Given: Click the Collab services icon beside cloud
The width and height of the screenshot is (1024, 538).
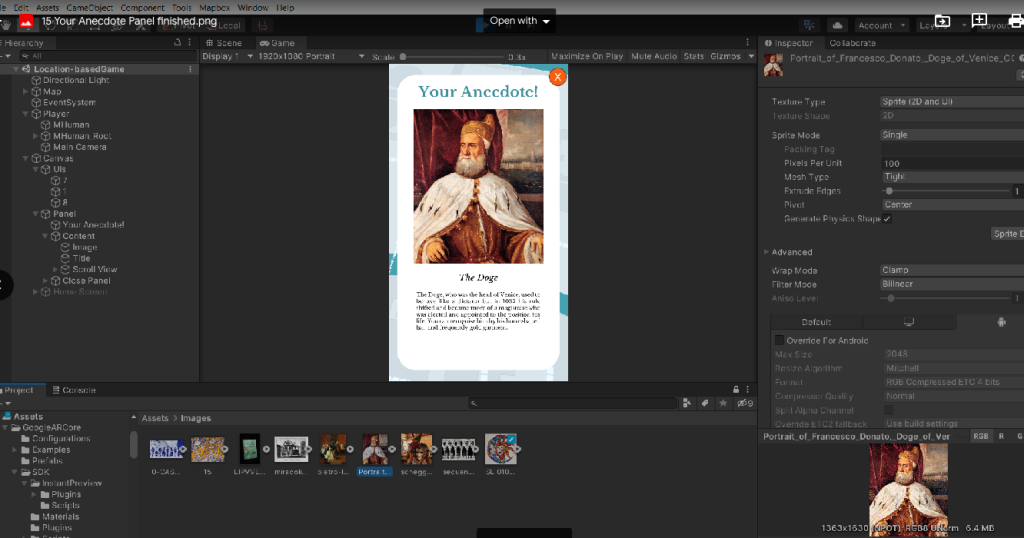Looking at the screenshot, I should [809, 25].
